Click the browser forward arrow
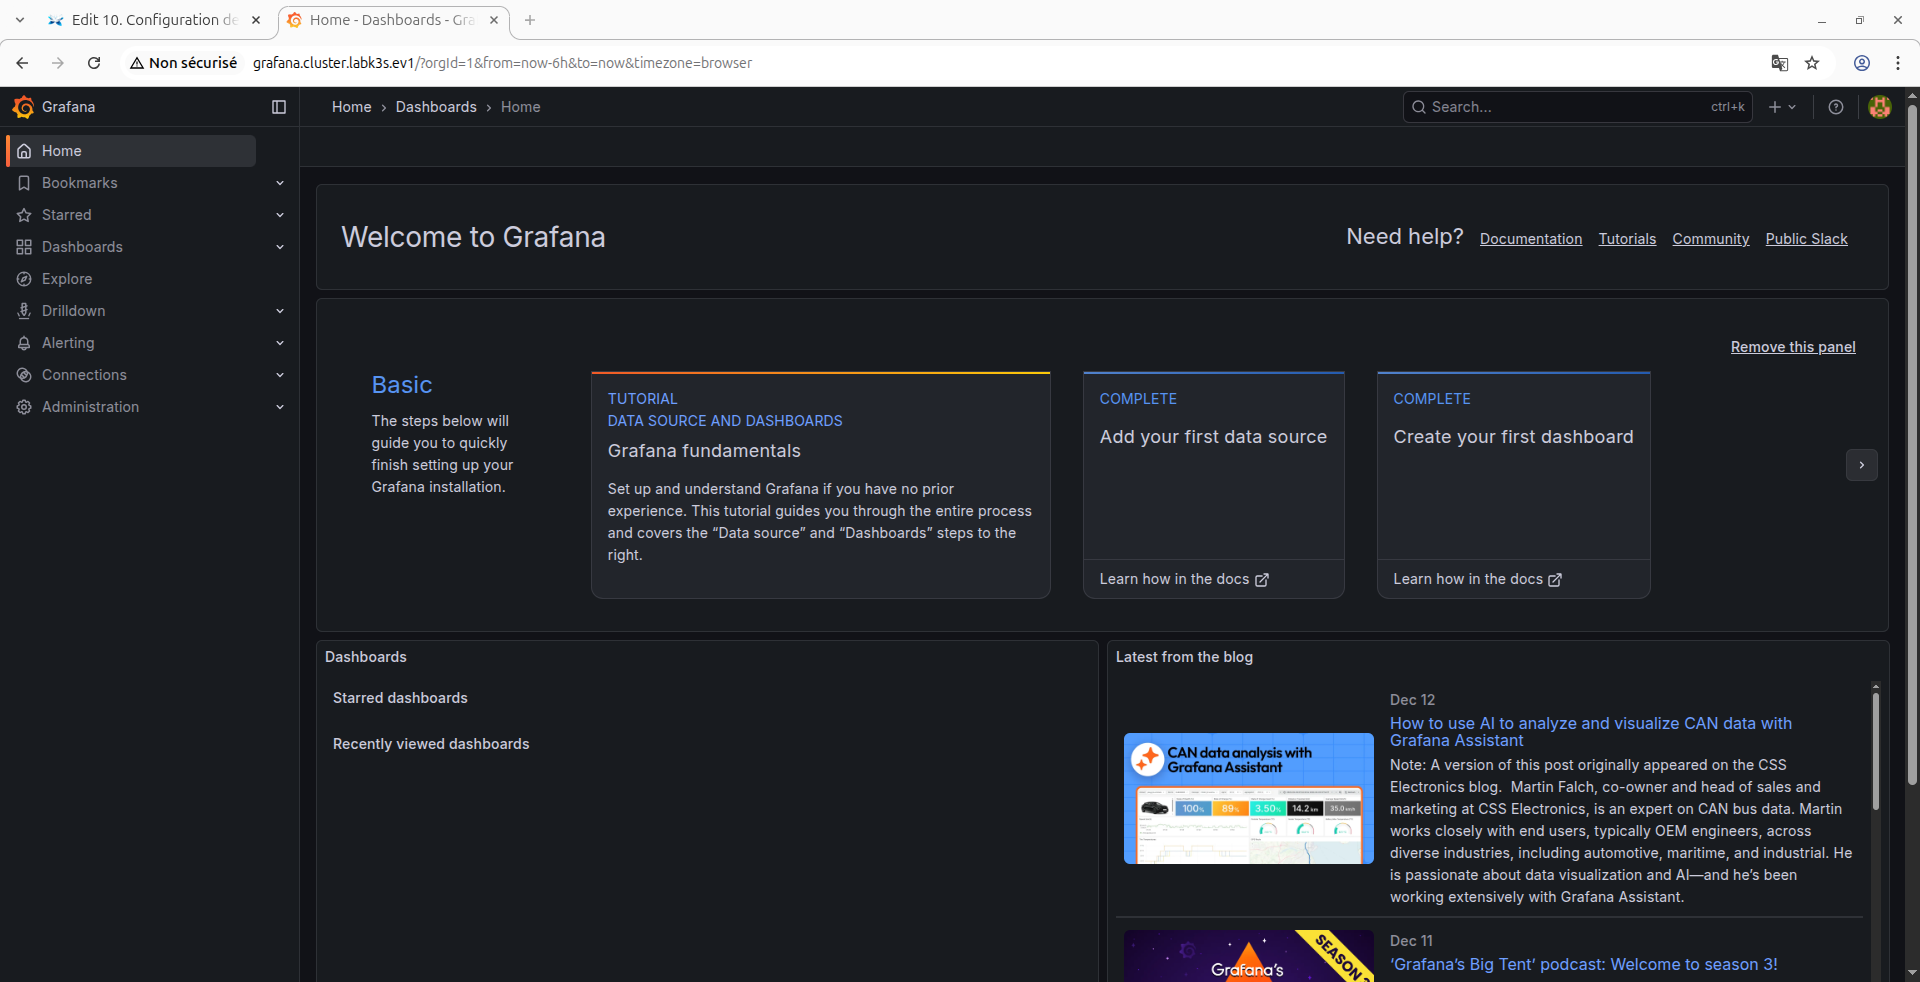1920x982 pixels. (x=58, y=63)
